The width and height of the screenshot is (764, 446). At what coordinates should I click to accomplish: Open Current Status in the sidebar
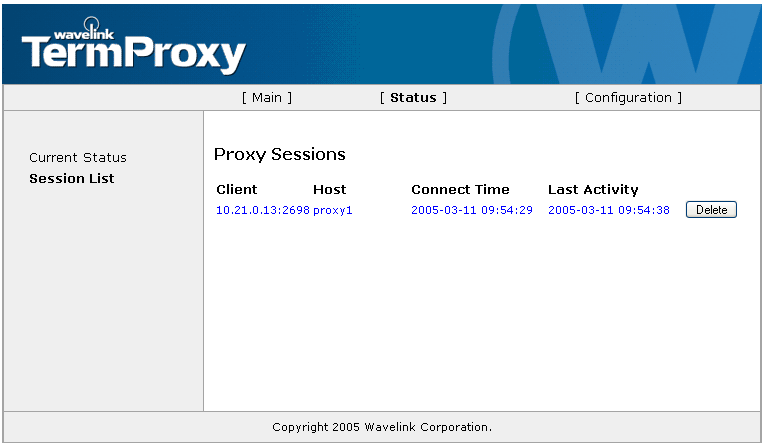78,157
